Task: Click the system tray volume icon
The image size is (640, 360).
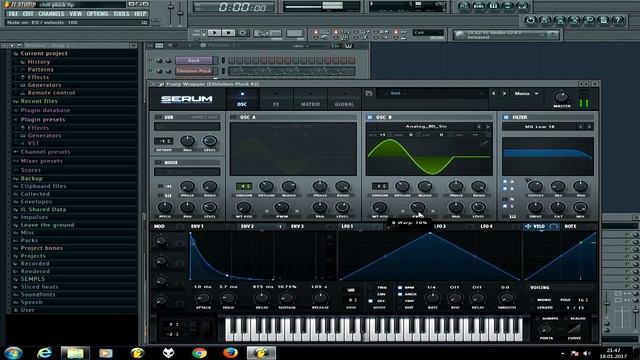Action: point(587,353)
